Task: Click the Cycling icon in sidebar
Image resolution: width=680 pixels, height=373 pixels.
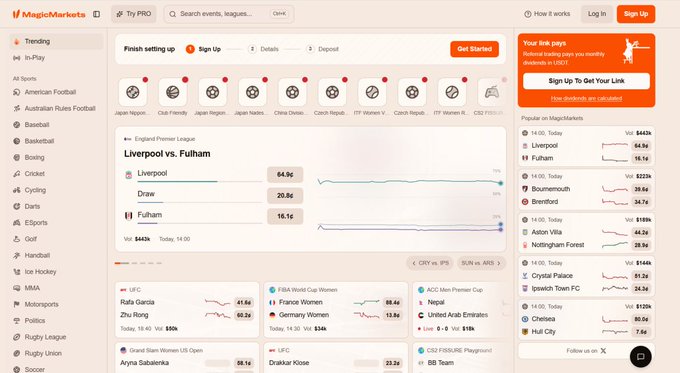Action: (x=16, y=190)
